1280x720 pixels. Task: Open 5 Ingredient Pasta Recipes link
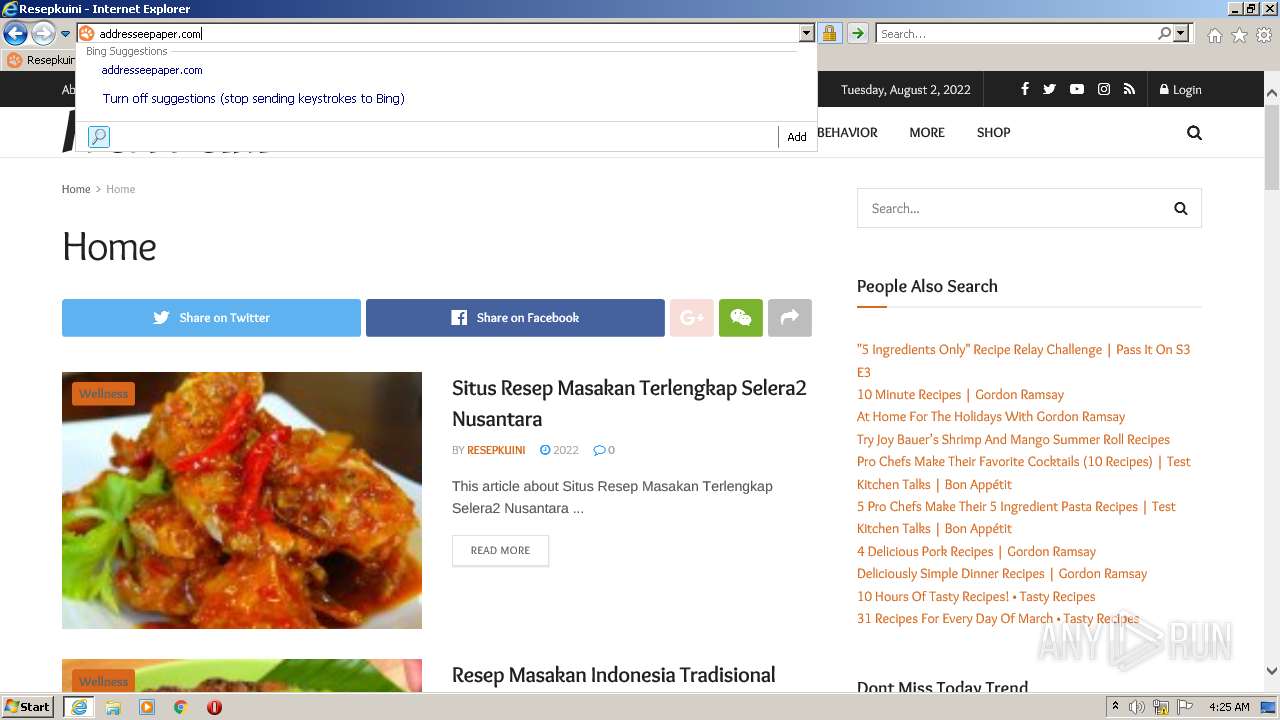[1016, 517]
